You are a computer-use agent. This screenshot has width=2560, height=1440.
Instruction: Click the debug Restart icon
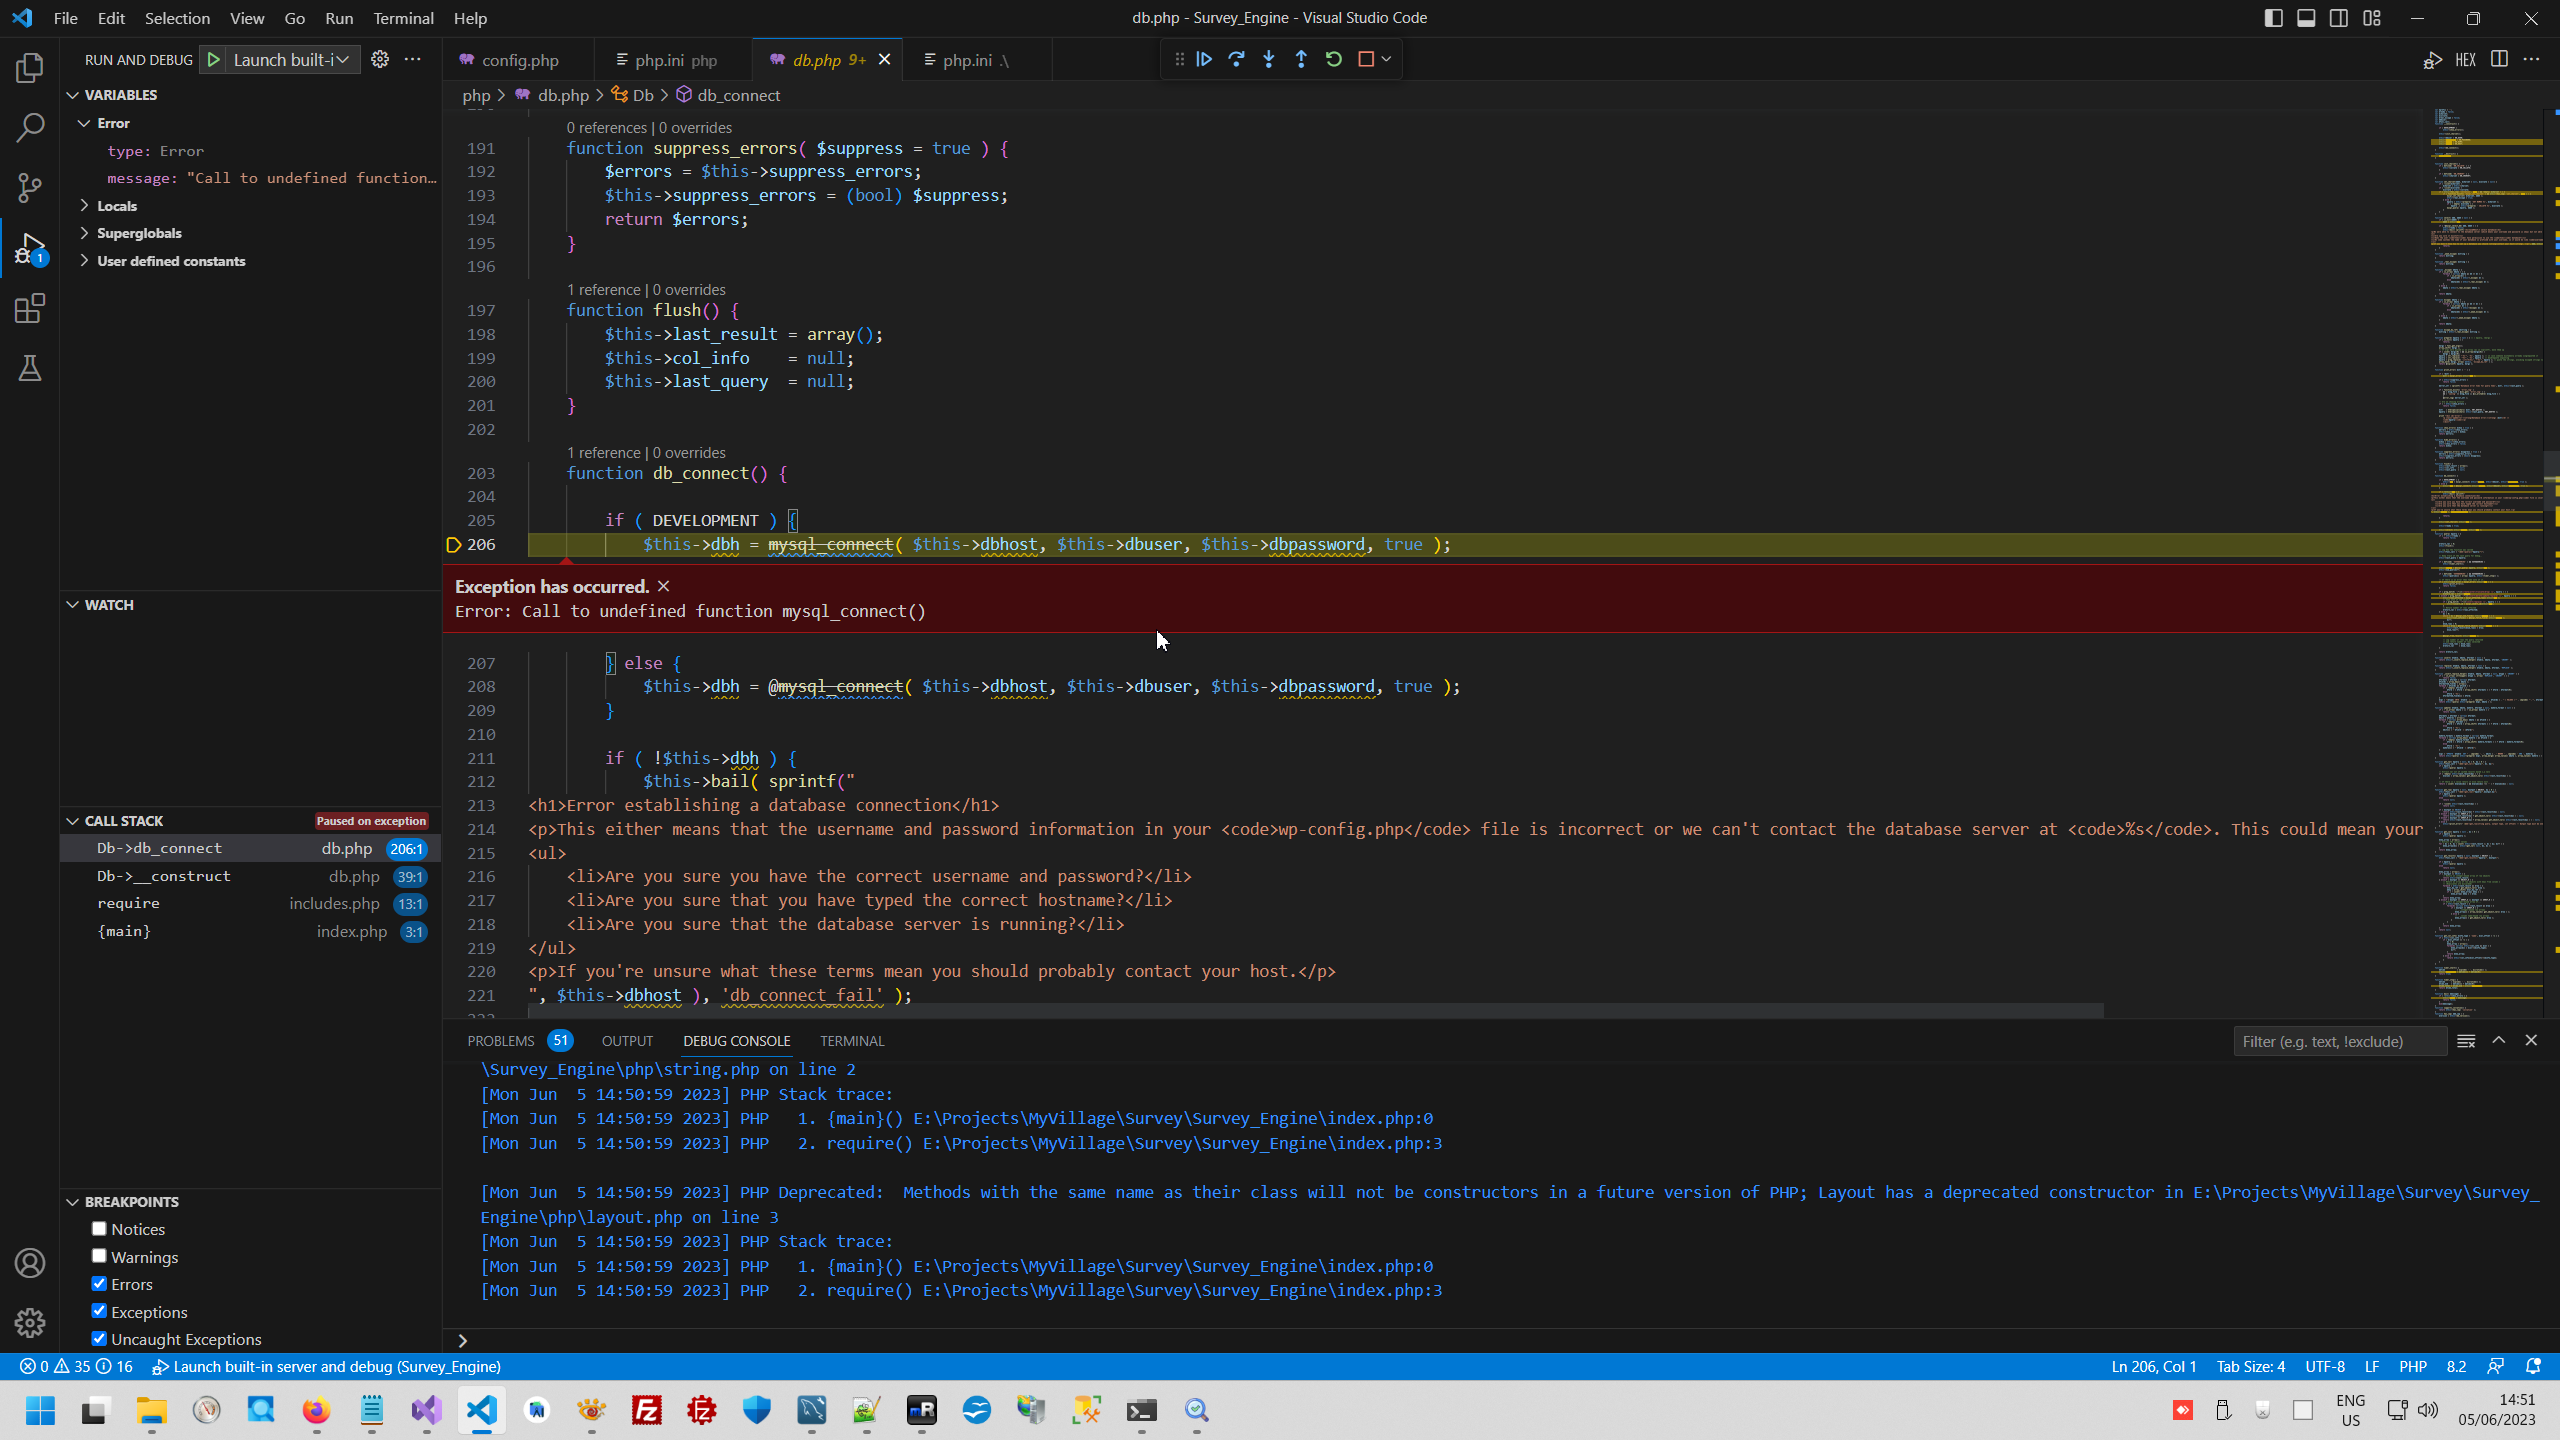coord(1334,59)
